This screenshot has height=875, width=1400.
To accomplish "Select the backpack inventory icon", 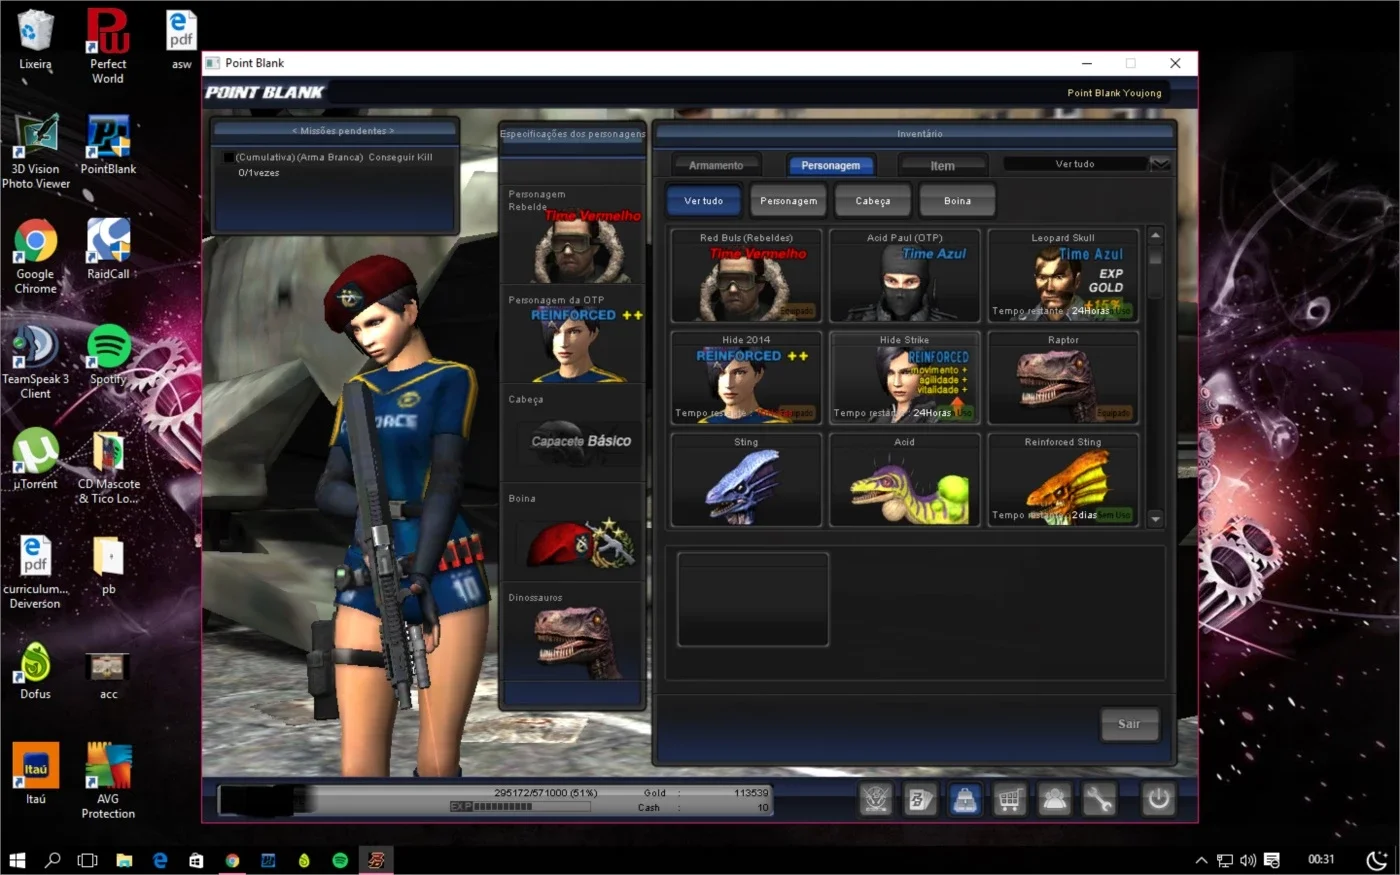I will [x=965, y=799].
